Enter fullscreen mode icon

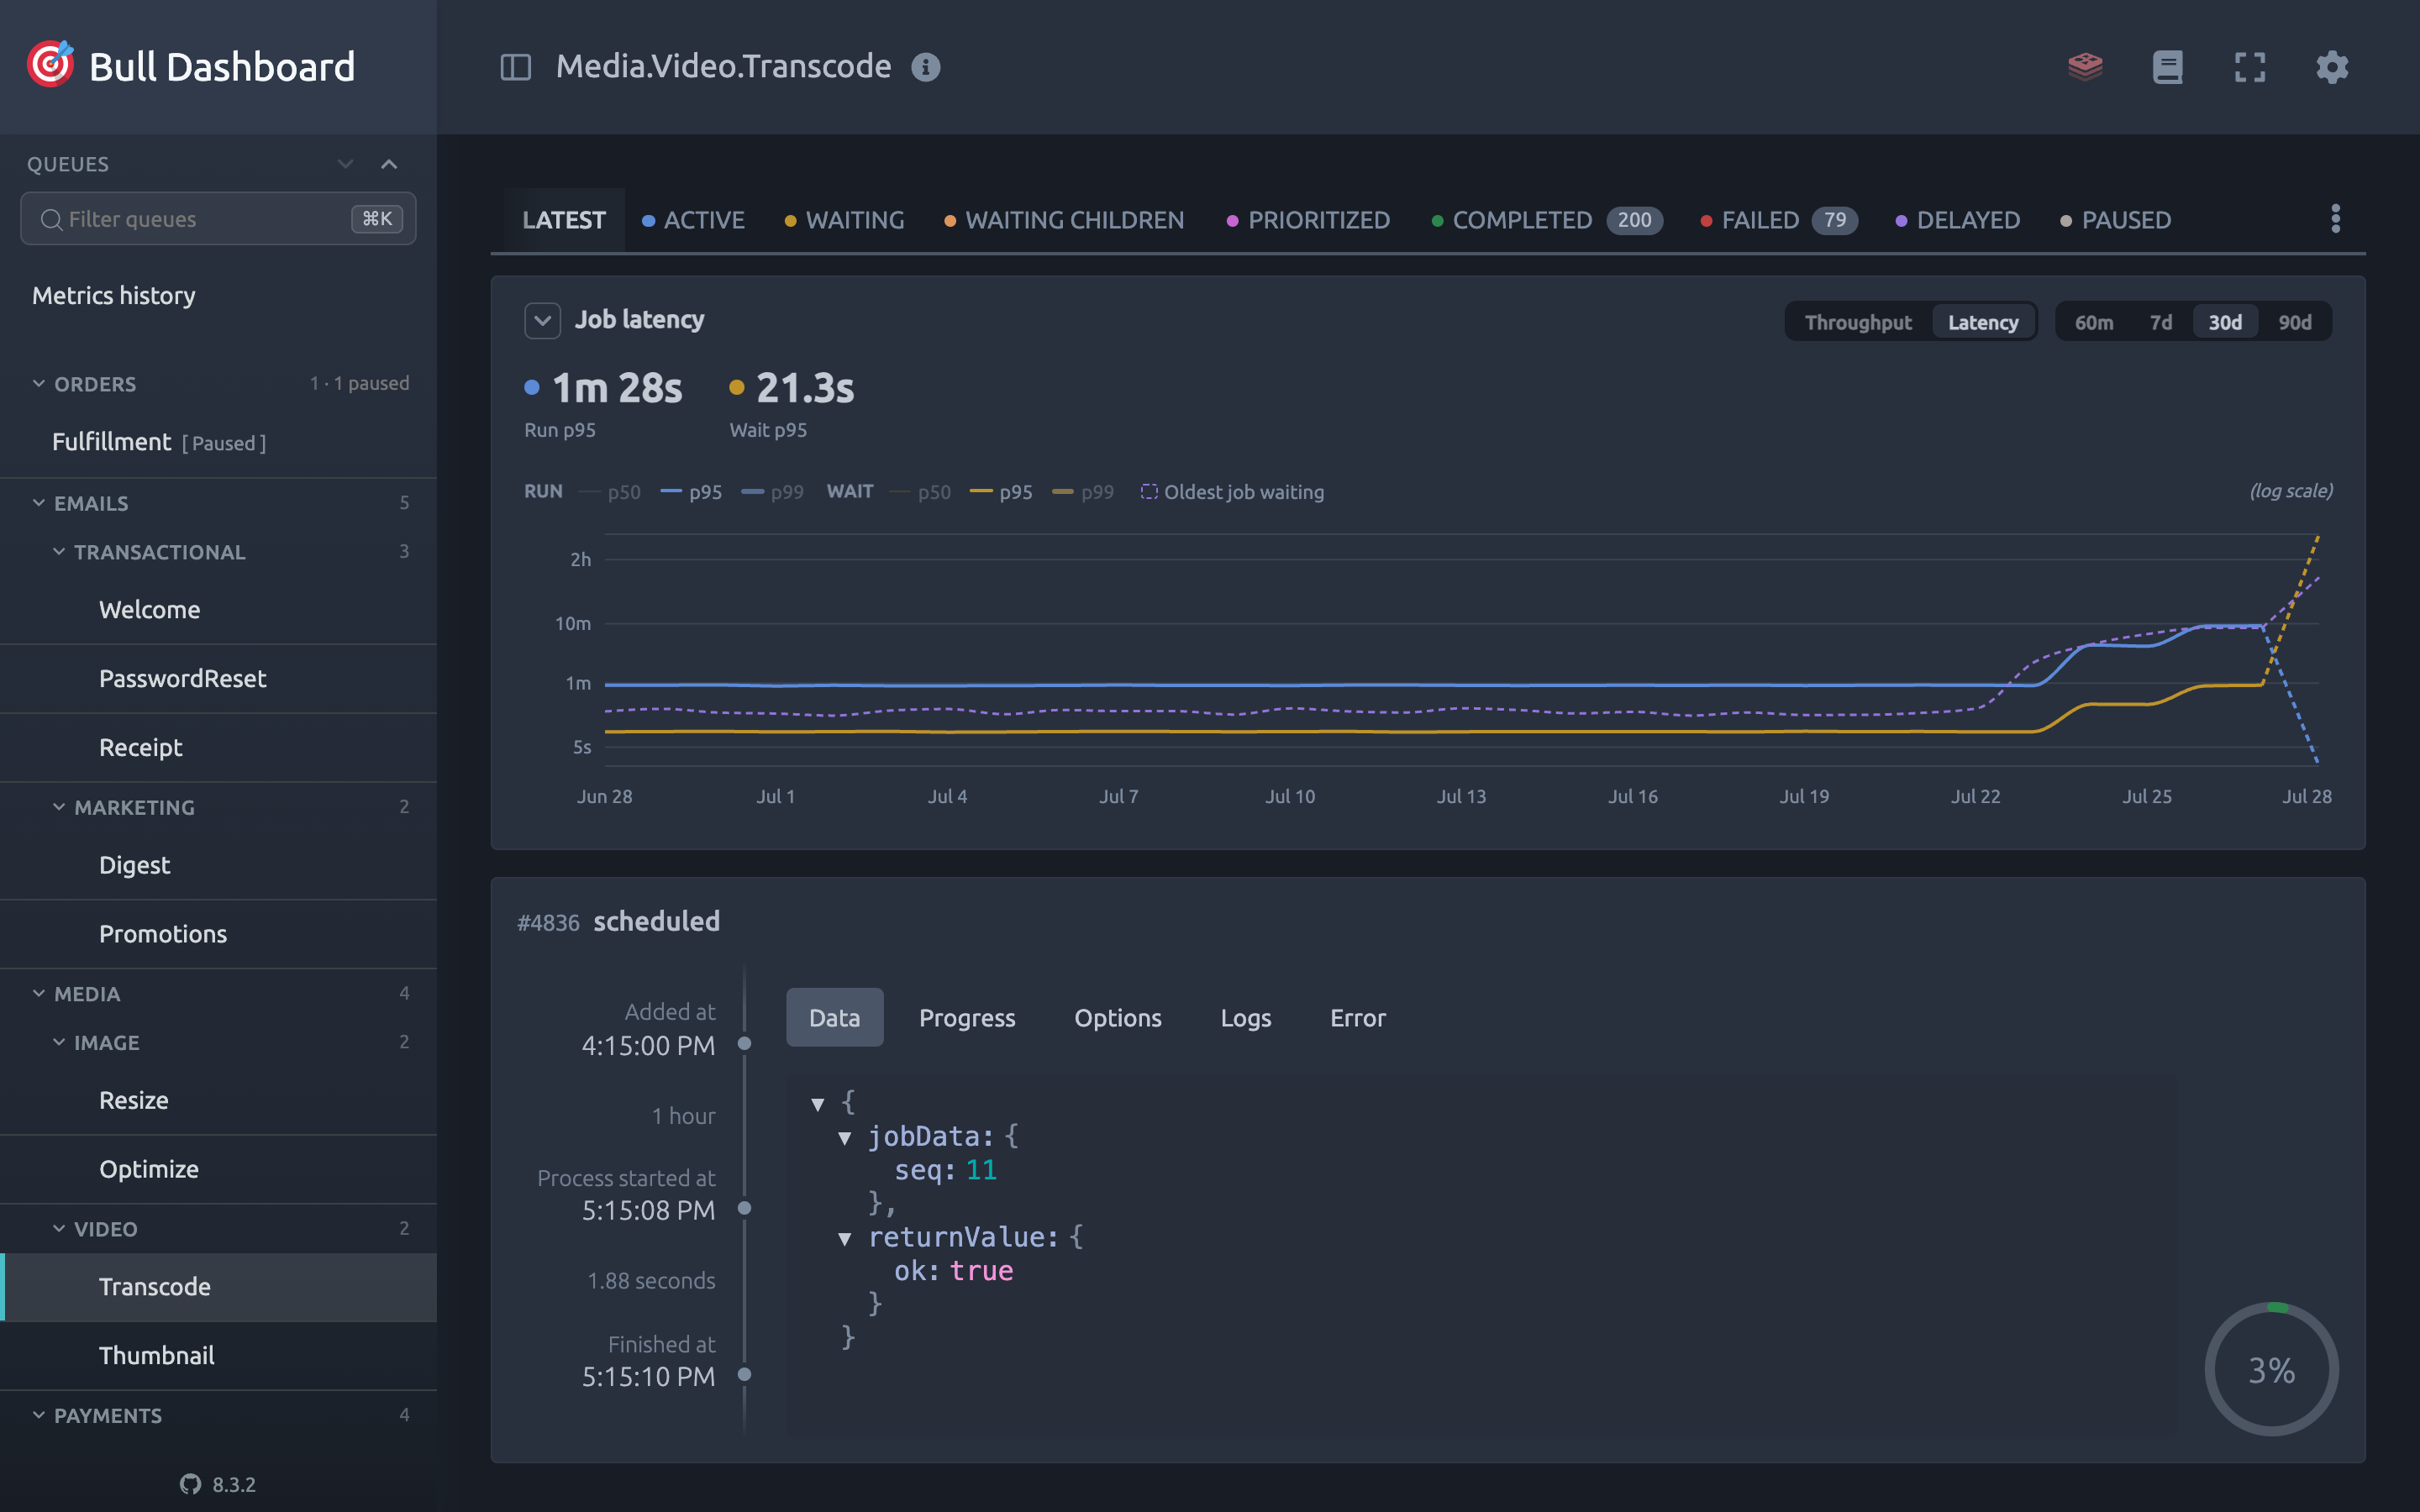2250,67
